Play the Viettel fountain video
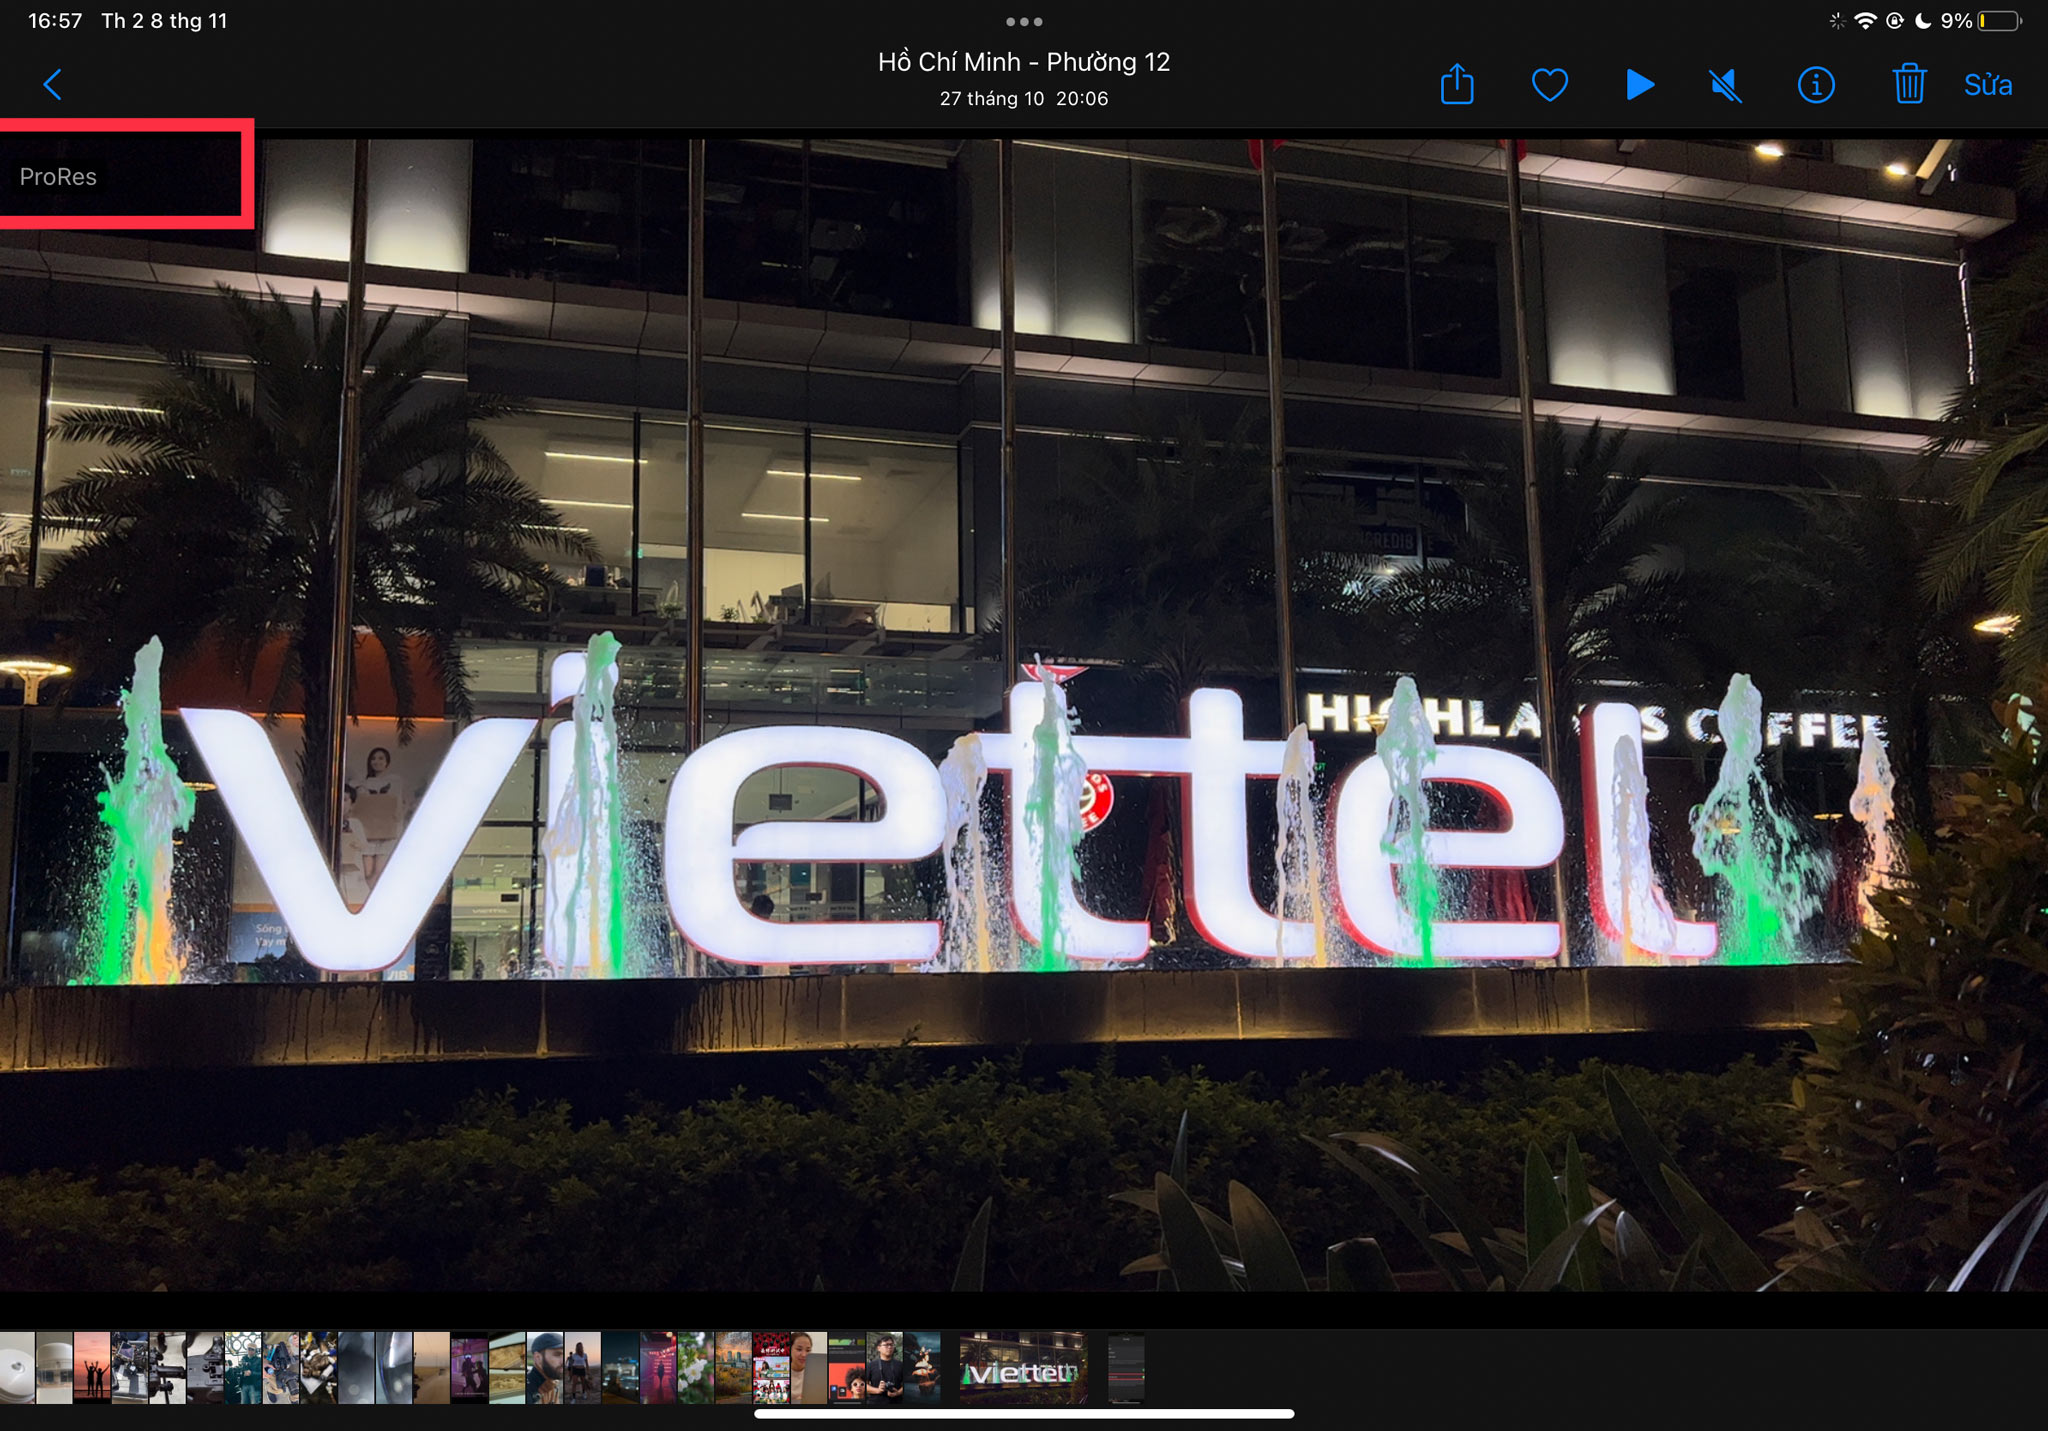2048x1431 pixels. coord(1639,85)
